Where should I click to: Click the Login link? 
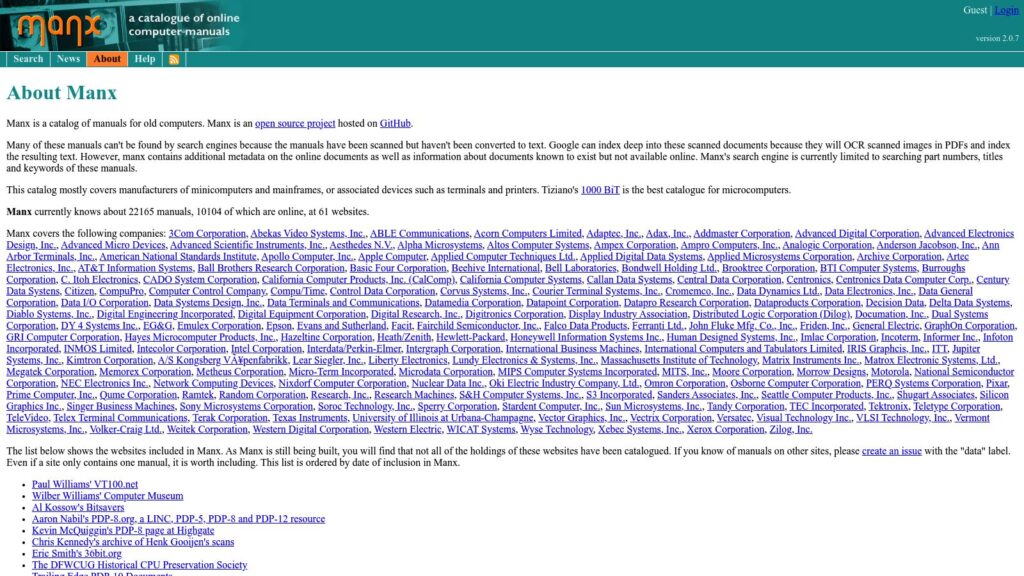[1006, 10]
